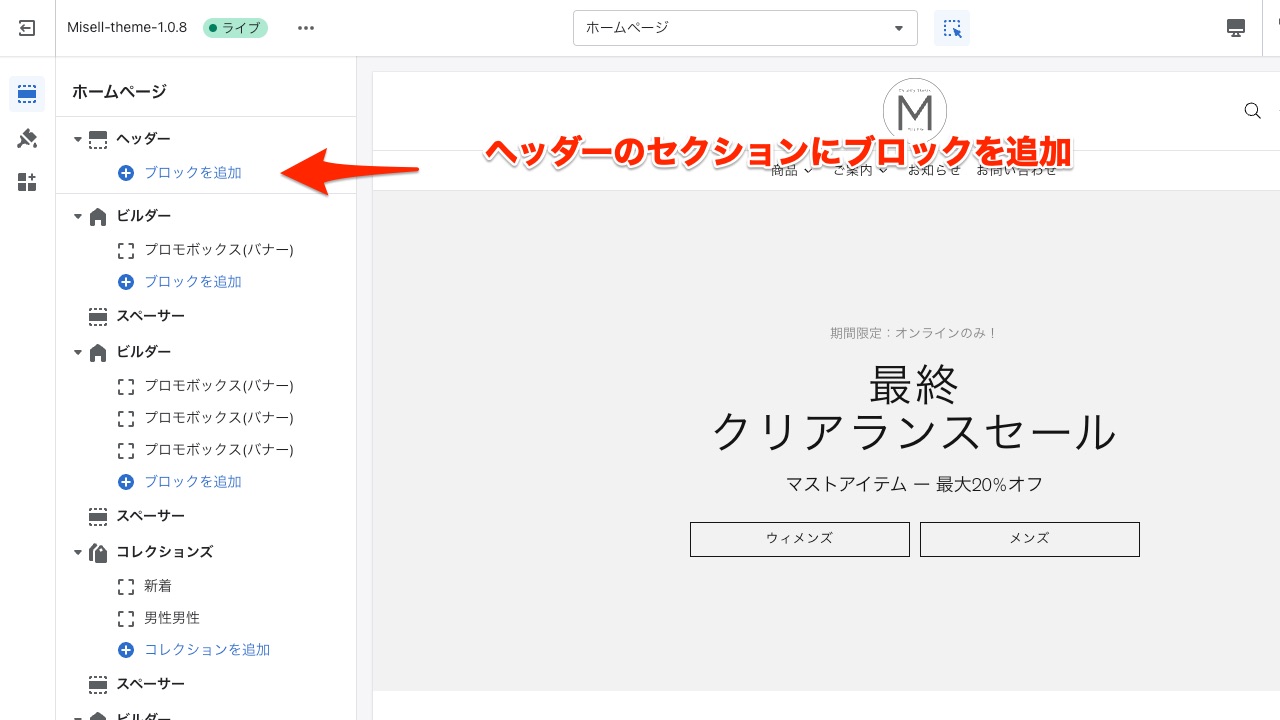Open お知らせ navigation link
The width and height of the screenshot is (1280, 720).
coord(934,171)
